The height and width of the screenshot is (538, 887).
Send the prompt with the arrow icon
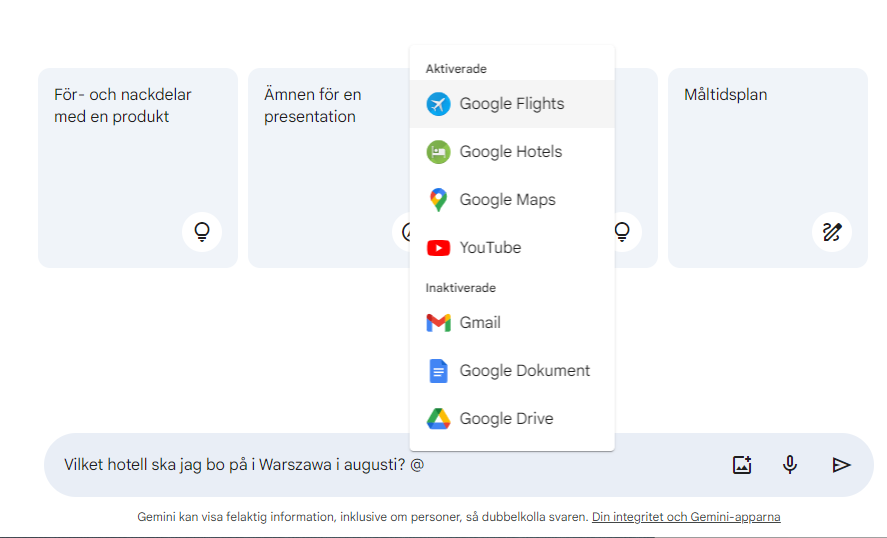pos(841,465)
